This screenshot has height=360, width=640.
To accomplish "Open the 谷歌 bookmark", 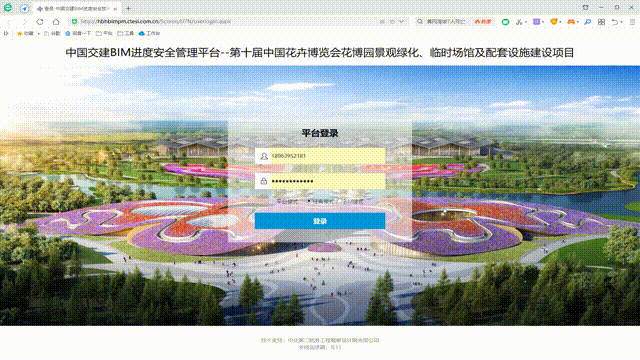I will point(52,33).
